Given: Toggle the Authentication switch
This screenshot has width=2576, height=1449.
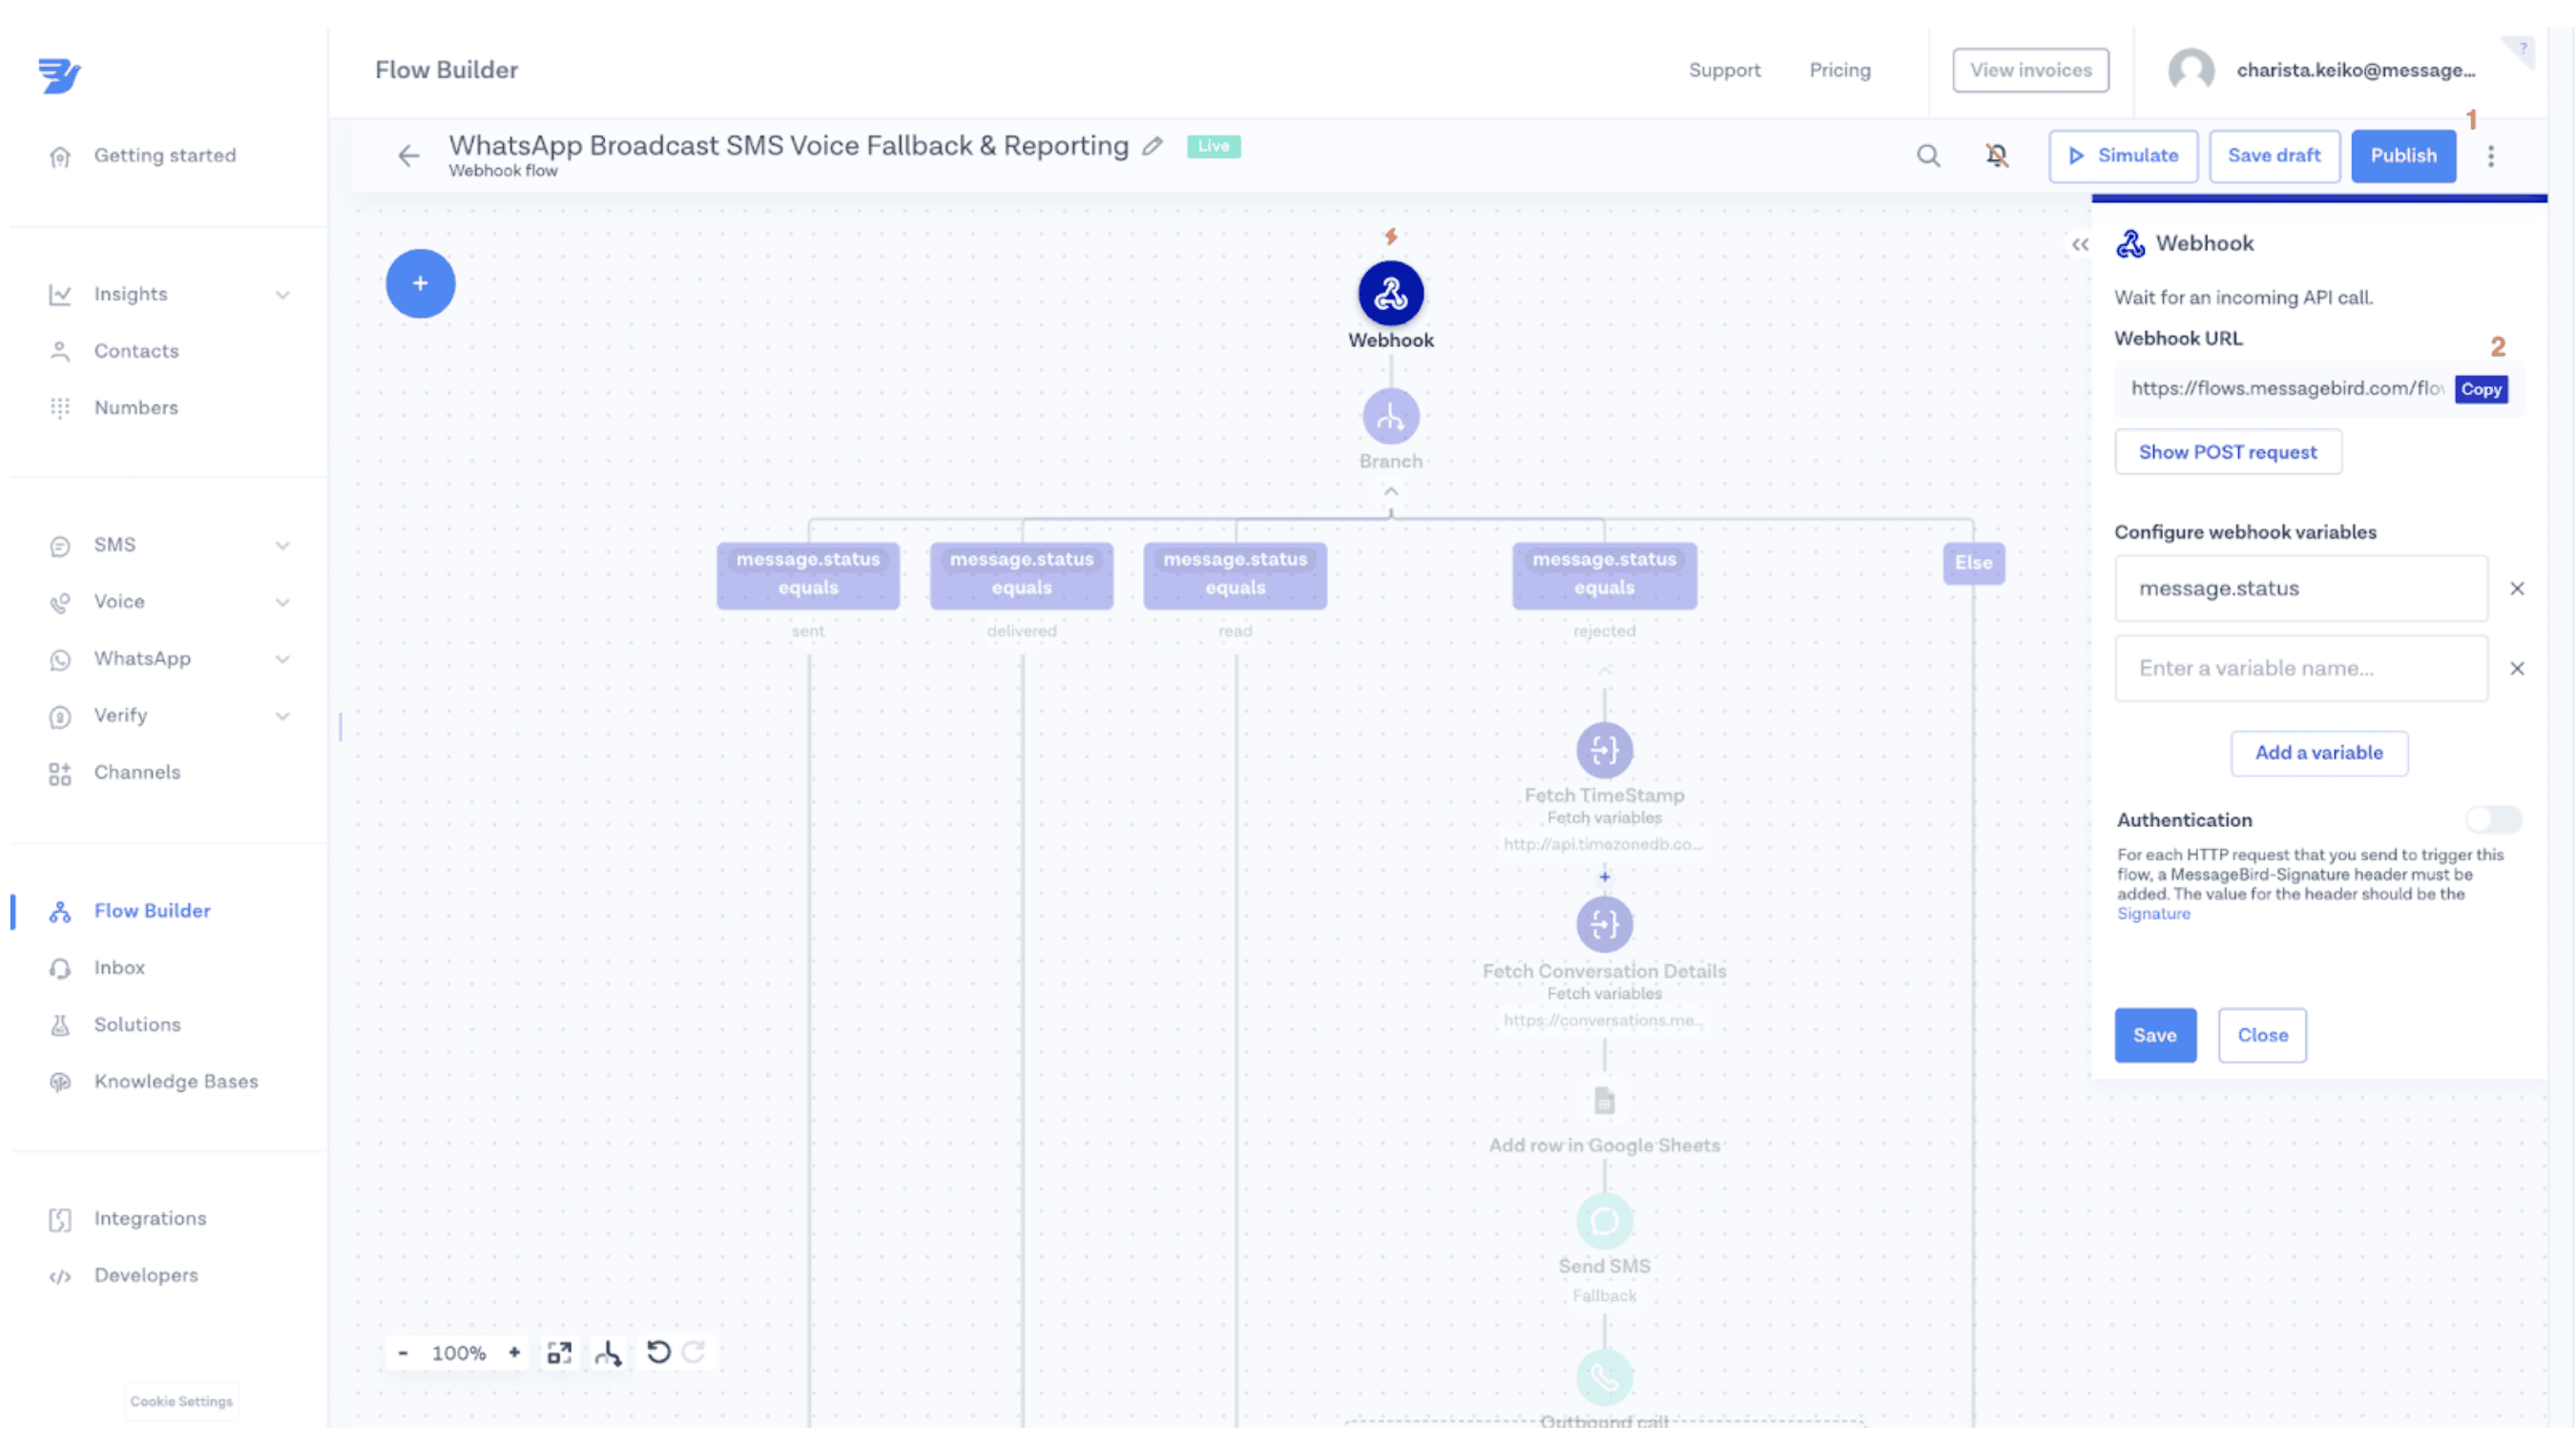Looking at the screenshot, I should pos(2492,820).
